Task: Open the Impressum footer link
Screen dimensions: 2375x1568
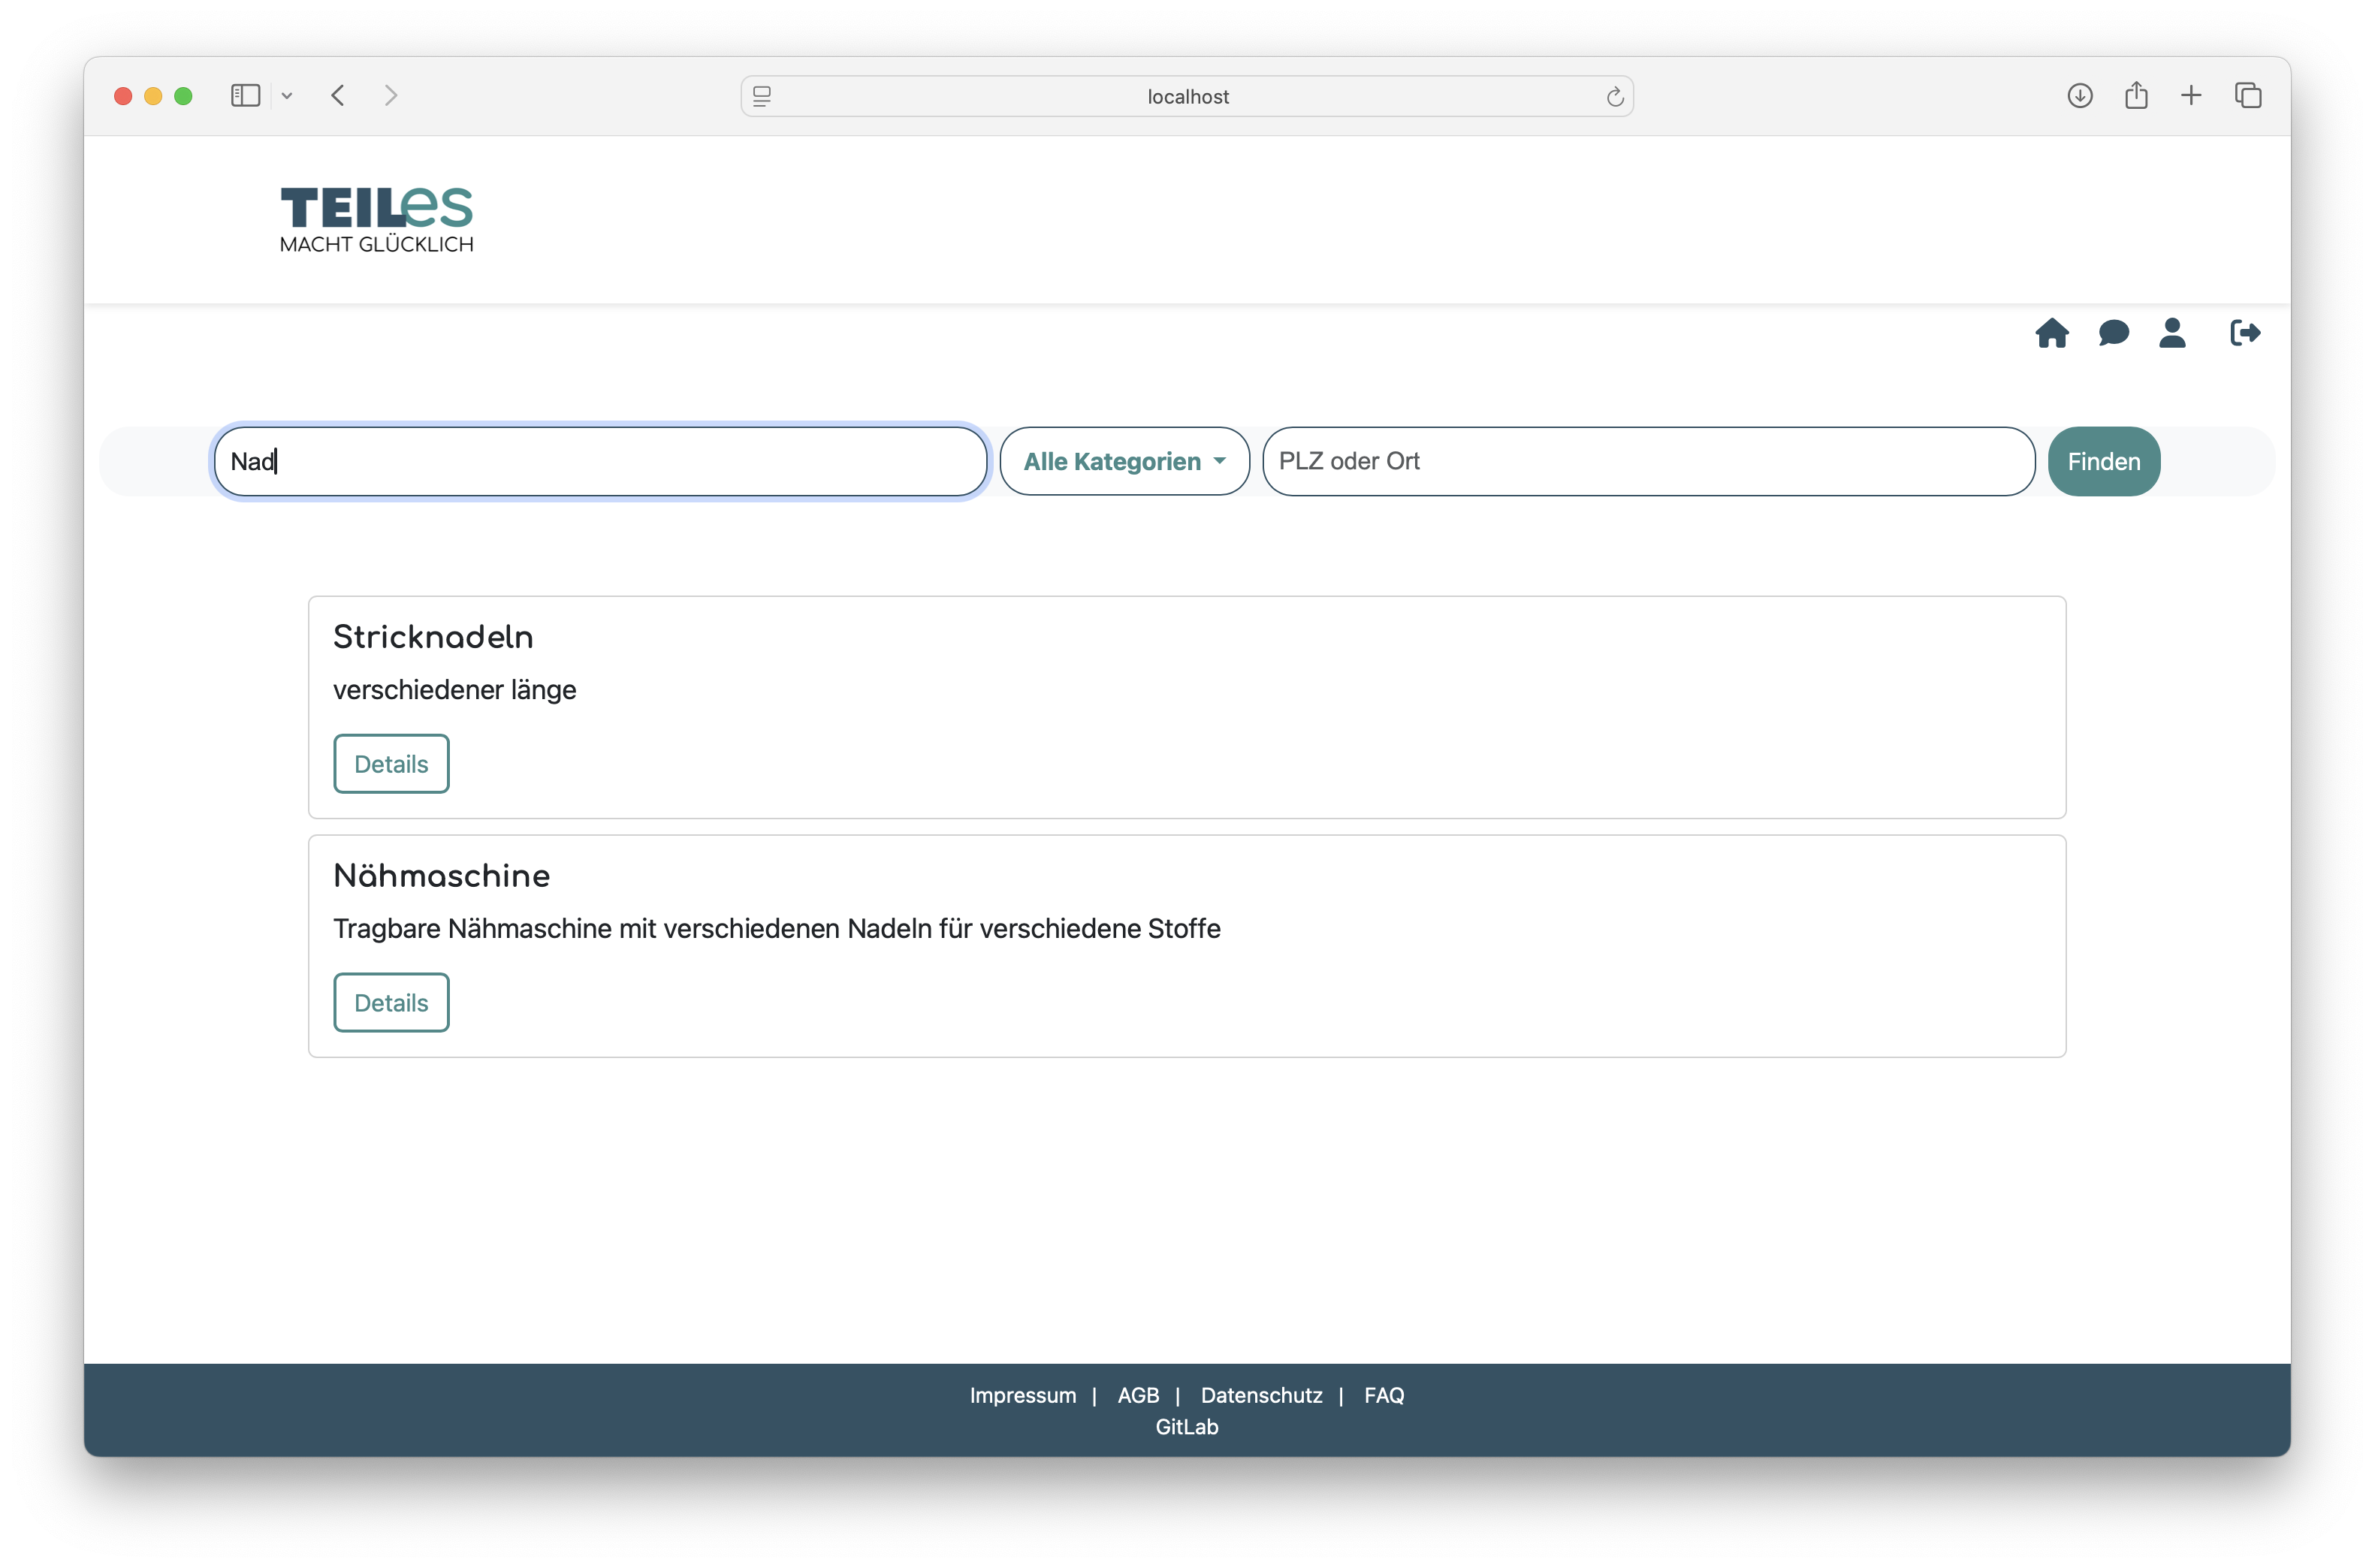Action: [1022, 1395]
